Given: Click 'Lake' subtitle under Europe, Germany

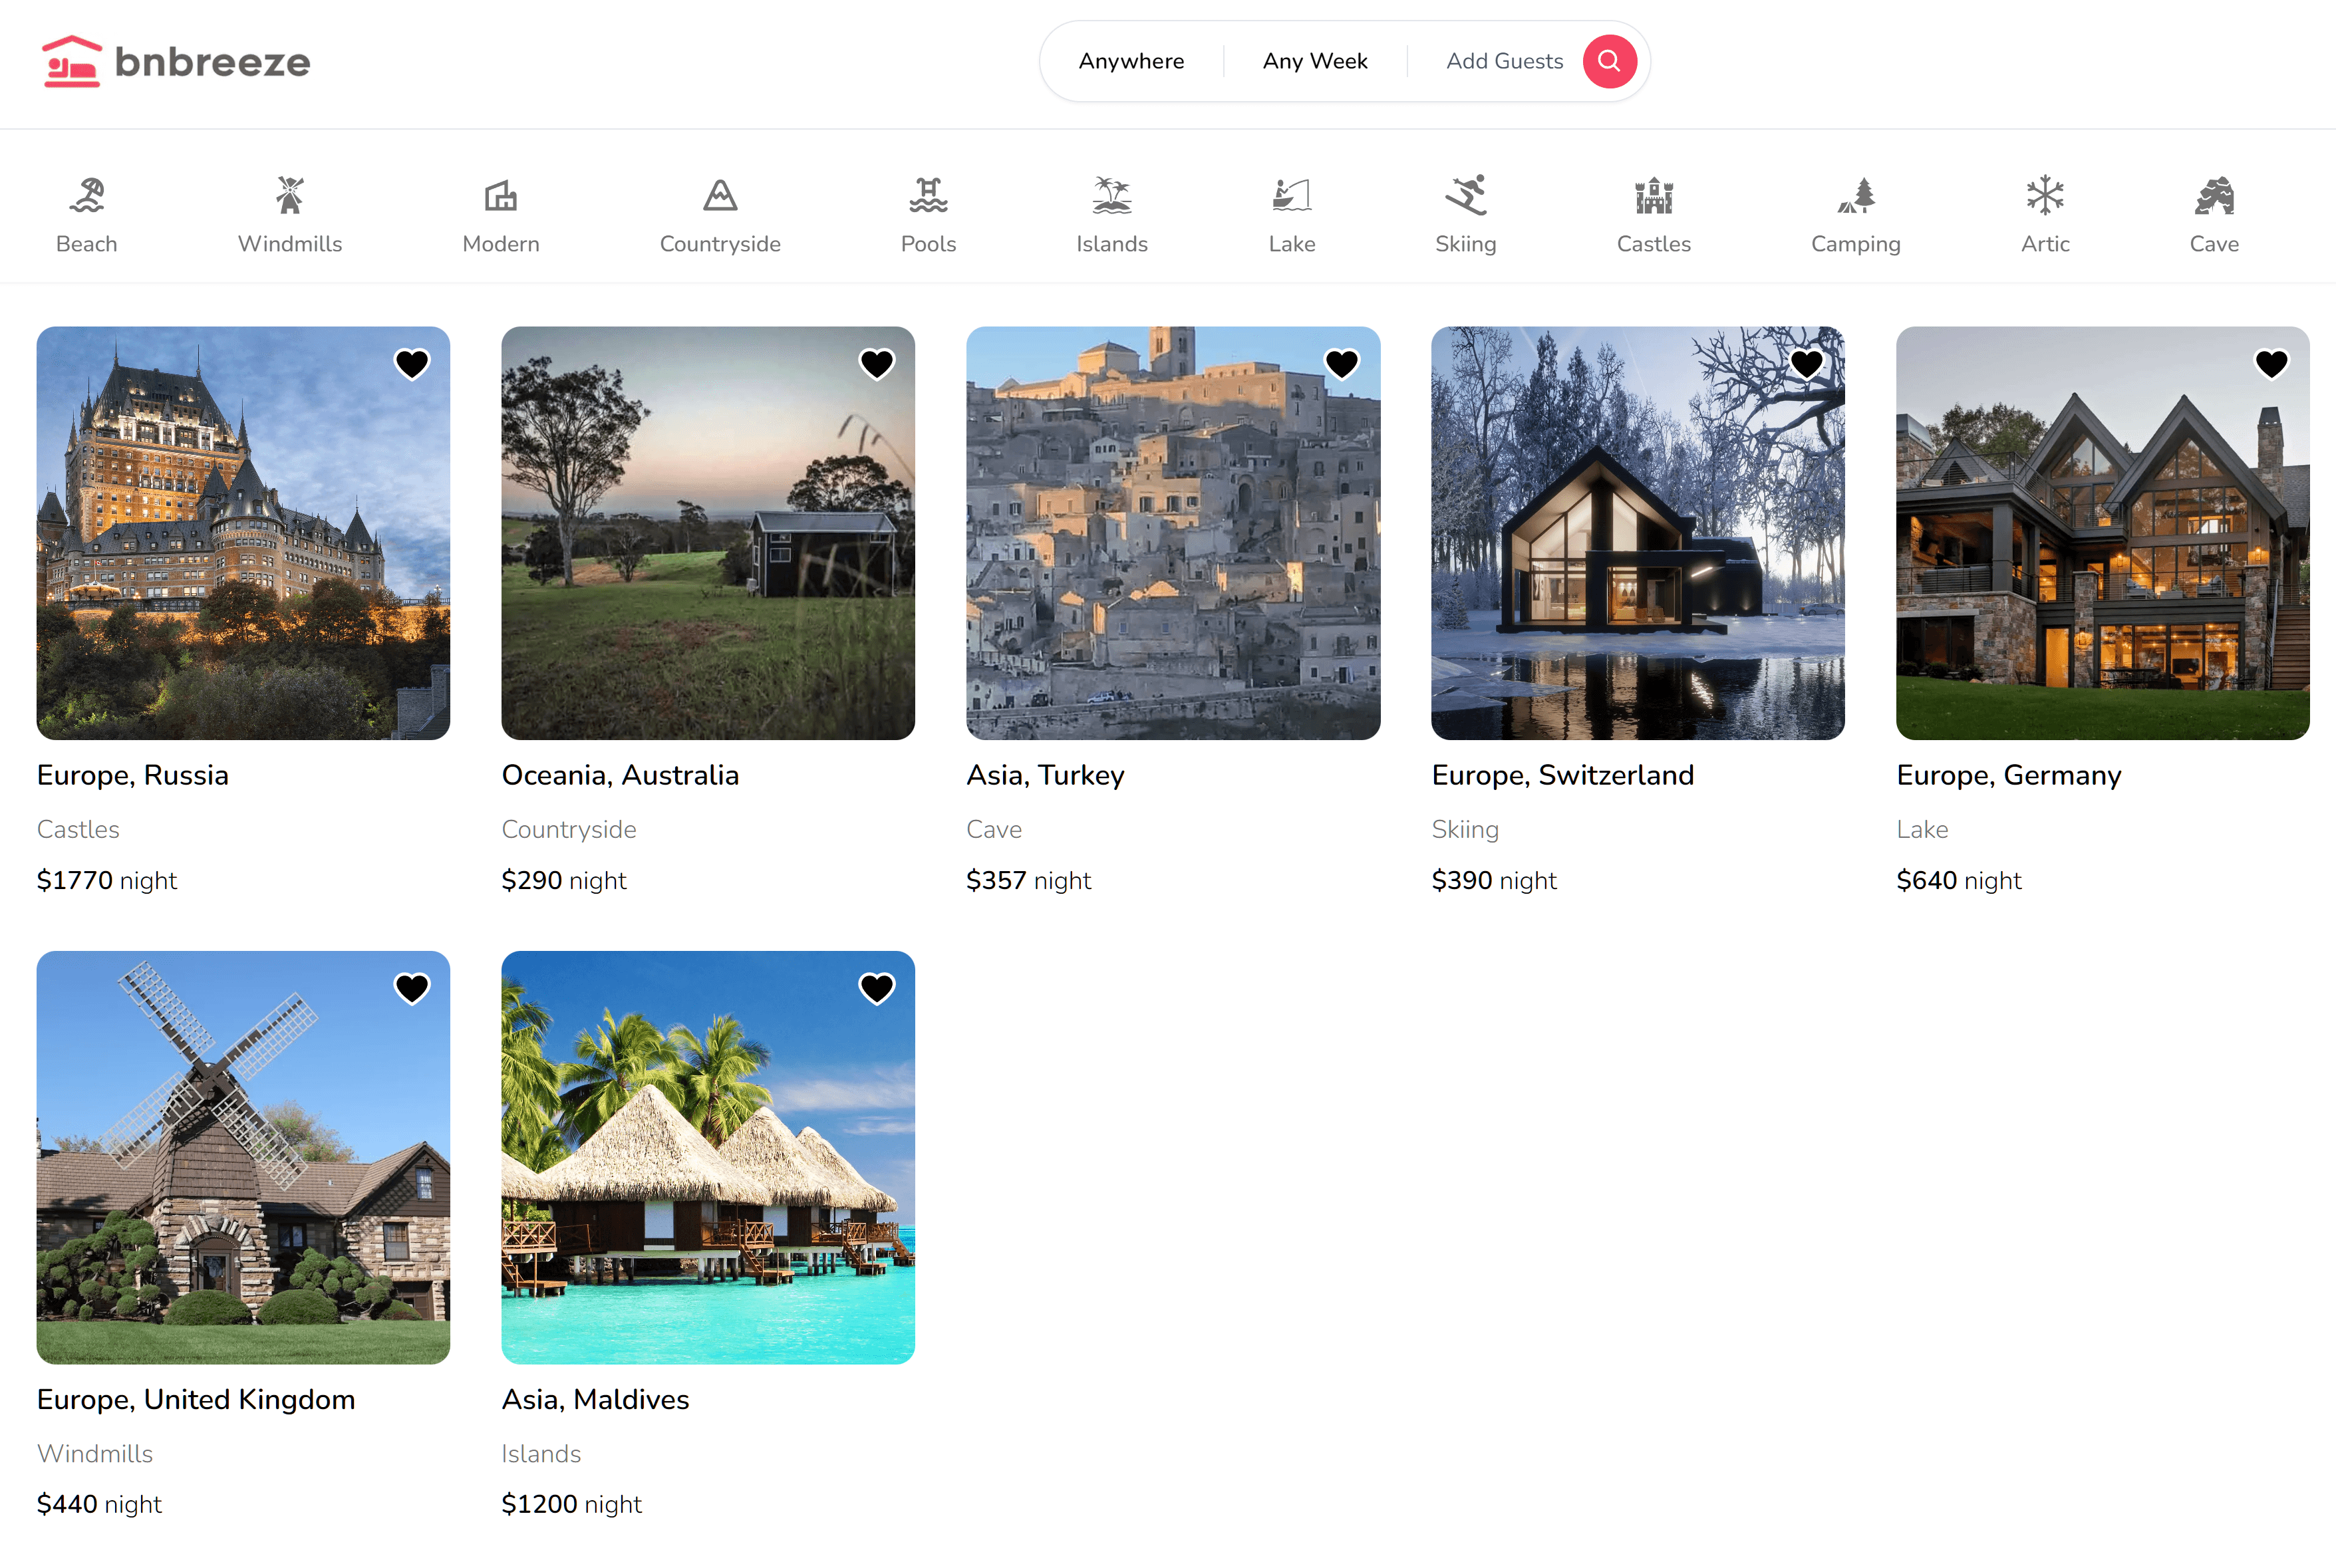Looking at the screenshot, I should click(1922, 829).
